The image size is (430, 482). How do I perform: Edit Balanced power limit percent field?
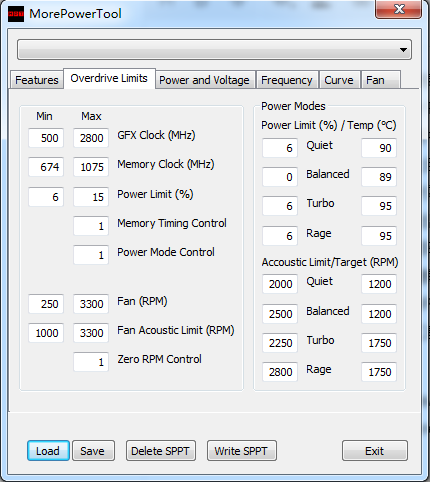pos(280,177)
